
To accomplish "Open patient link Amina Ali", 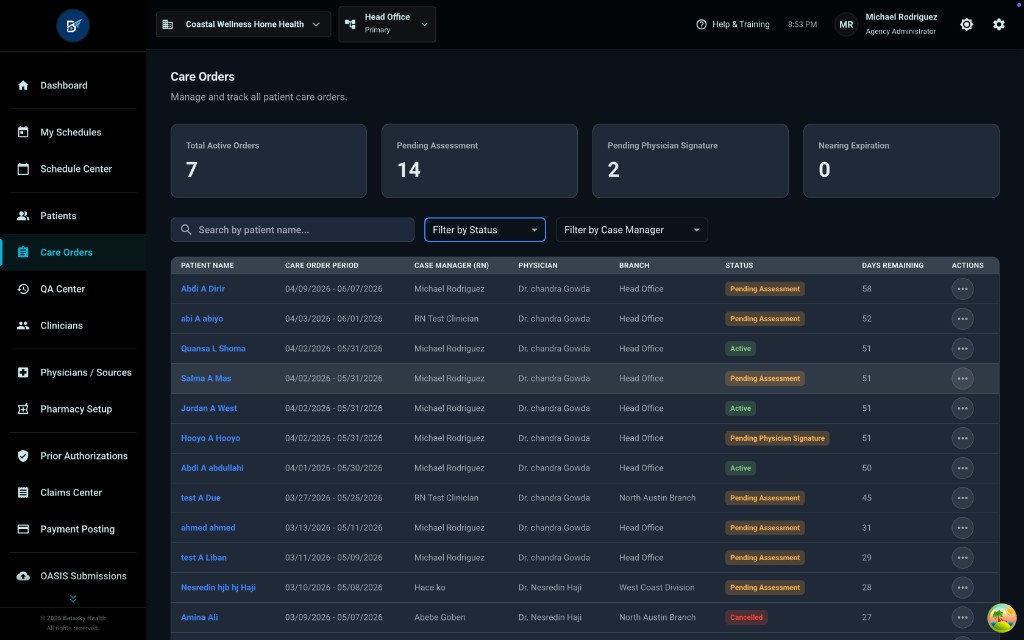I will tap(199, 617).
